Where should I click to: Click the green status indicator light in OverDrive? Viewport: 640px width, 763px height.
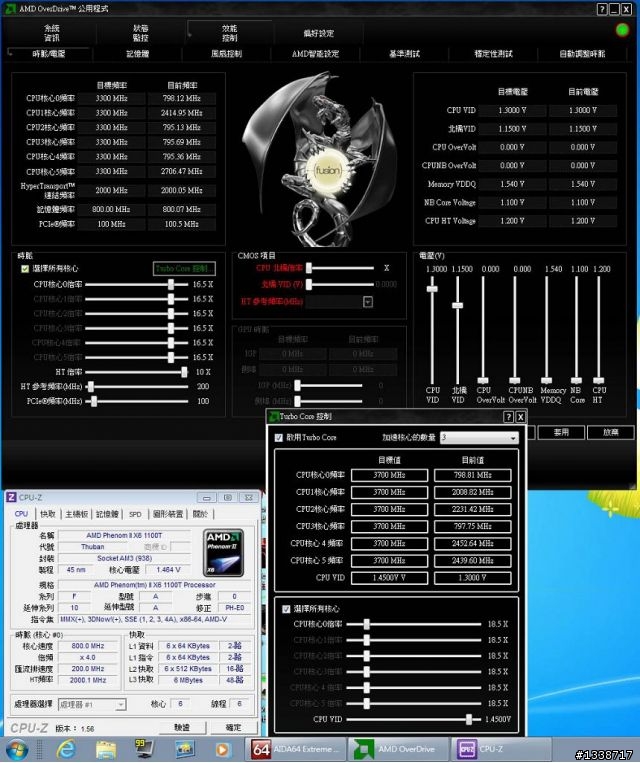[622, 30]
